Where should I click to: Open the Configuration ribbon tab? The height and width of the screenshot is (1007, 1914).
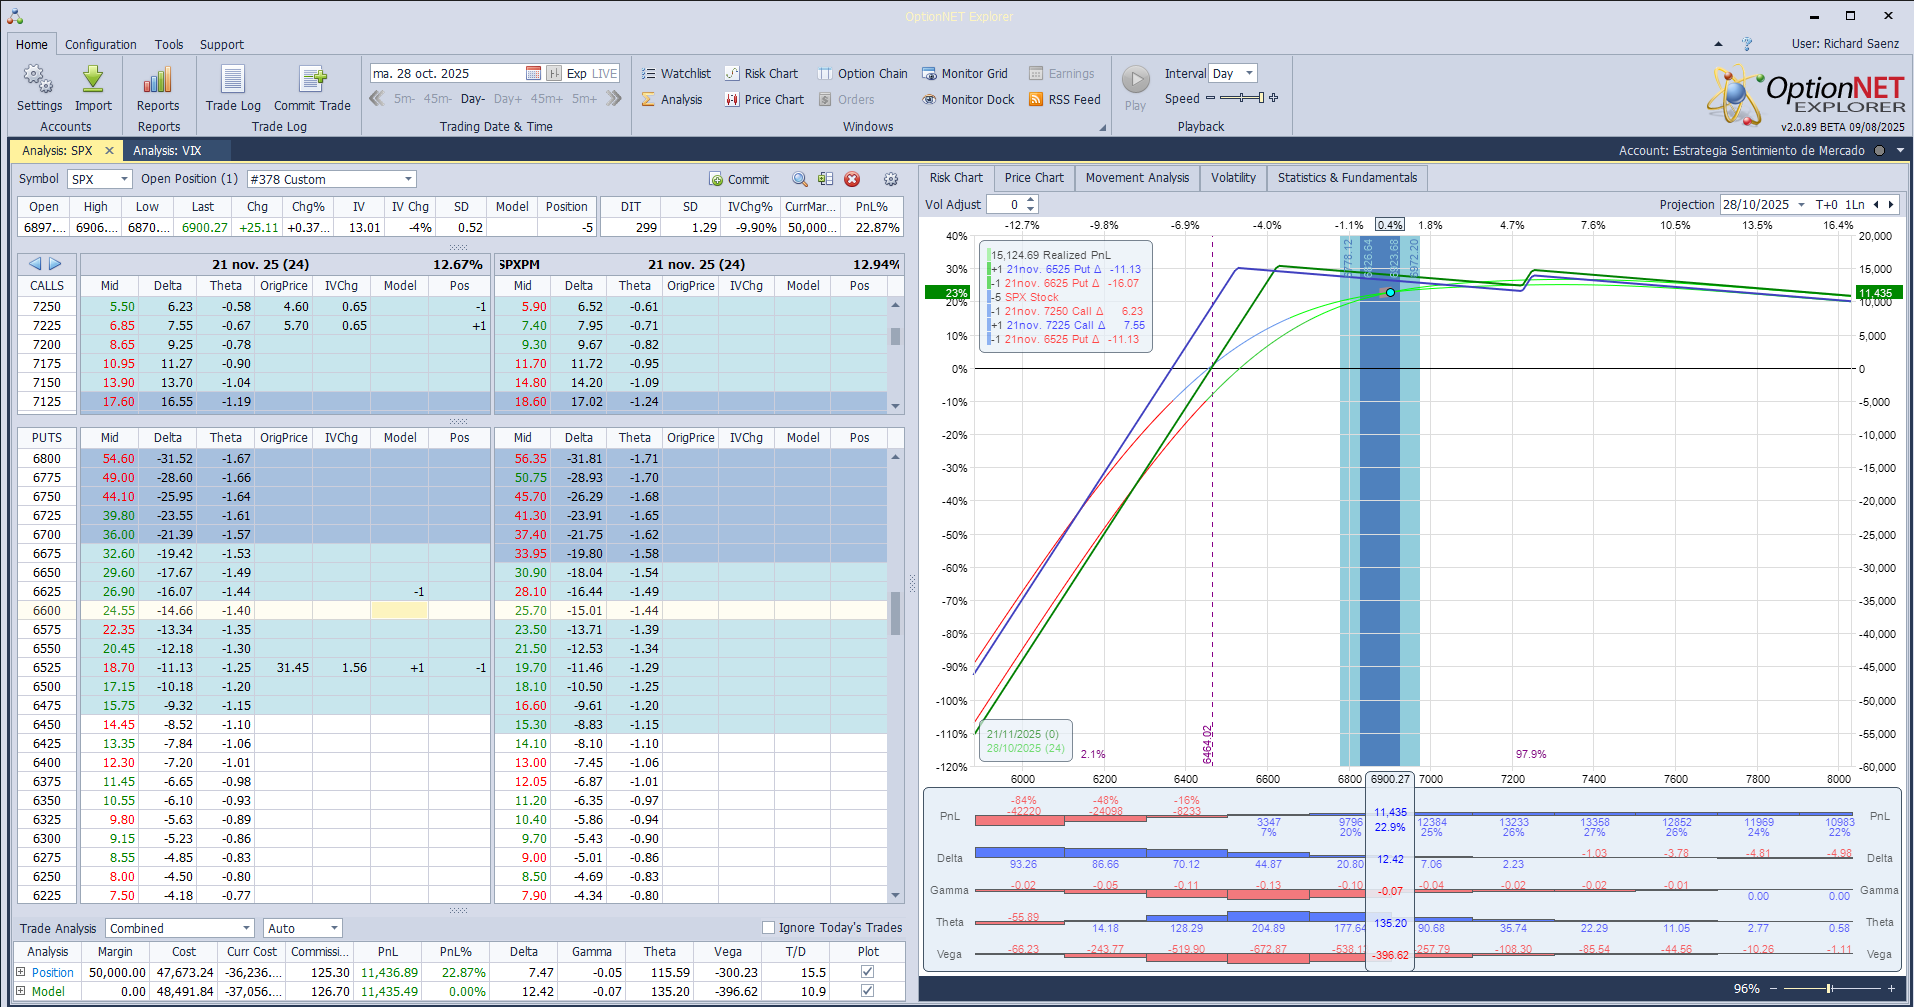[101, 44]
